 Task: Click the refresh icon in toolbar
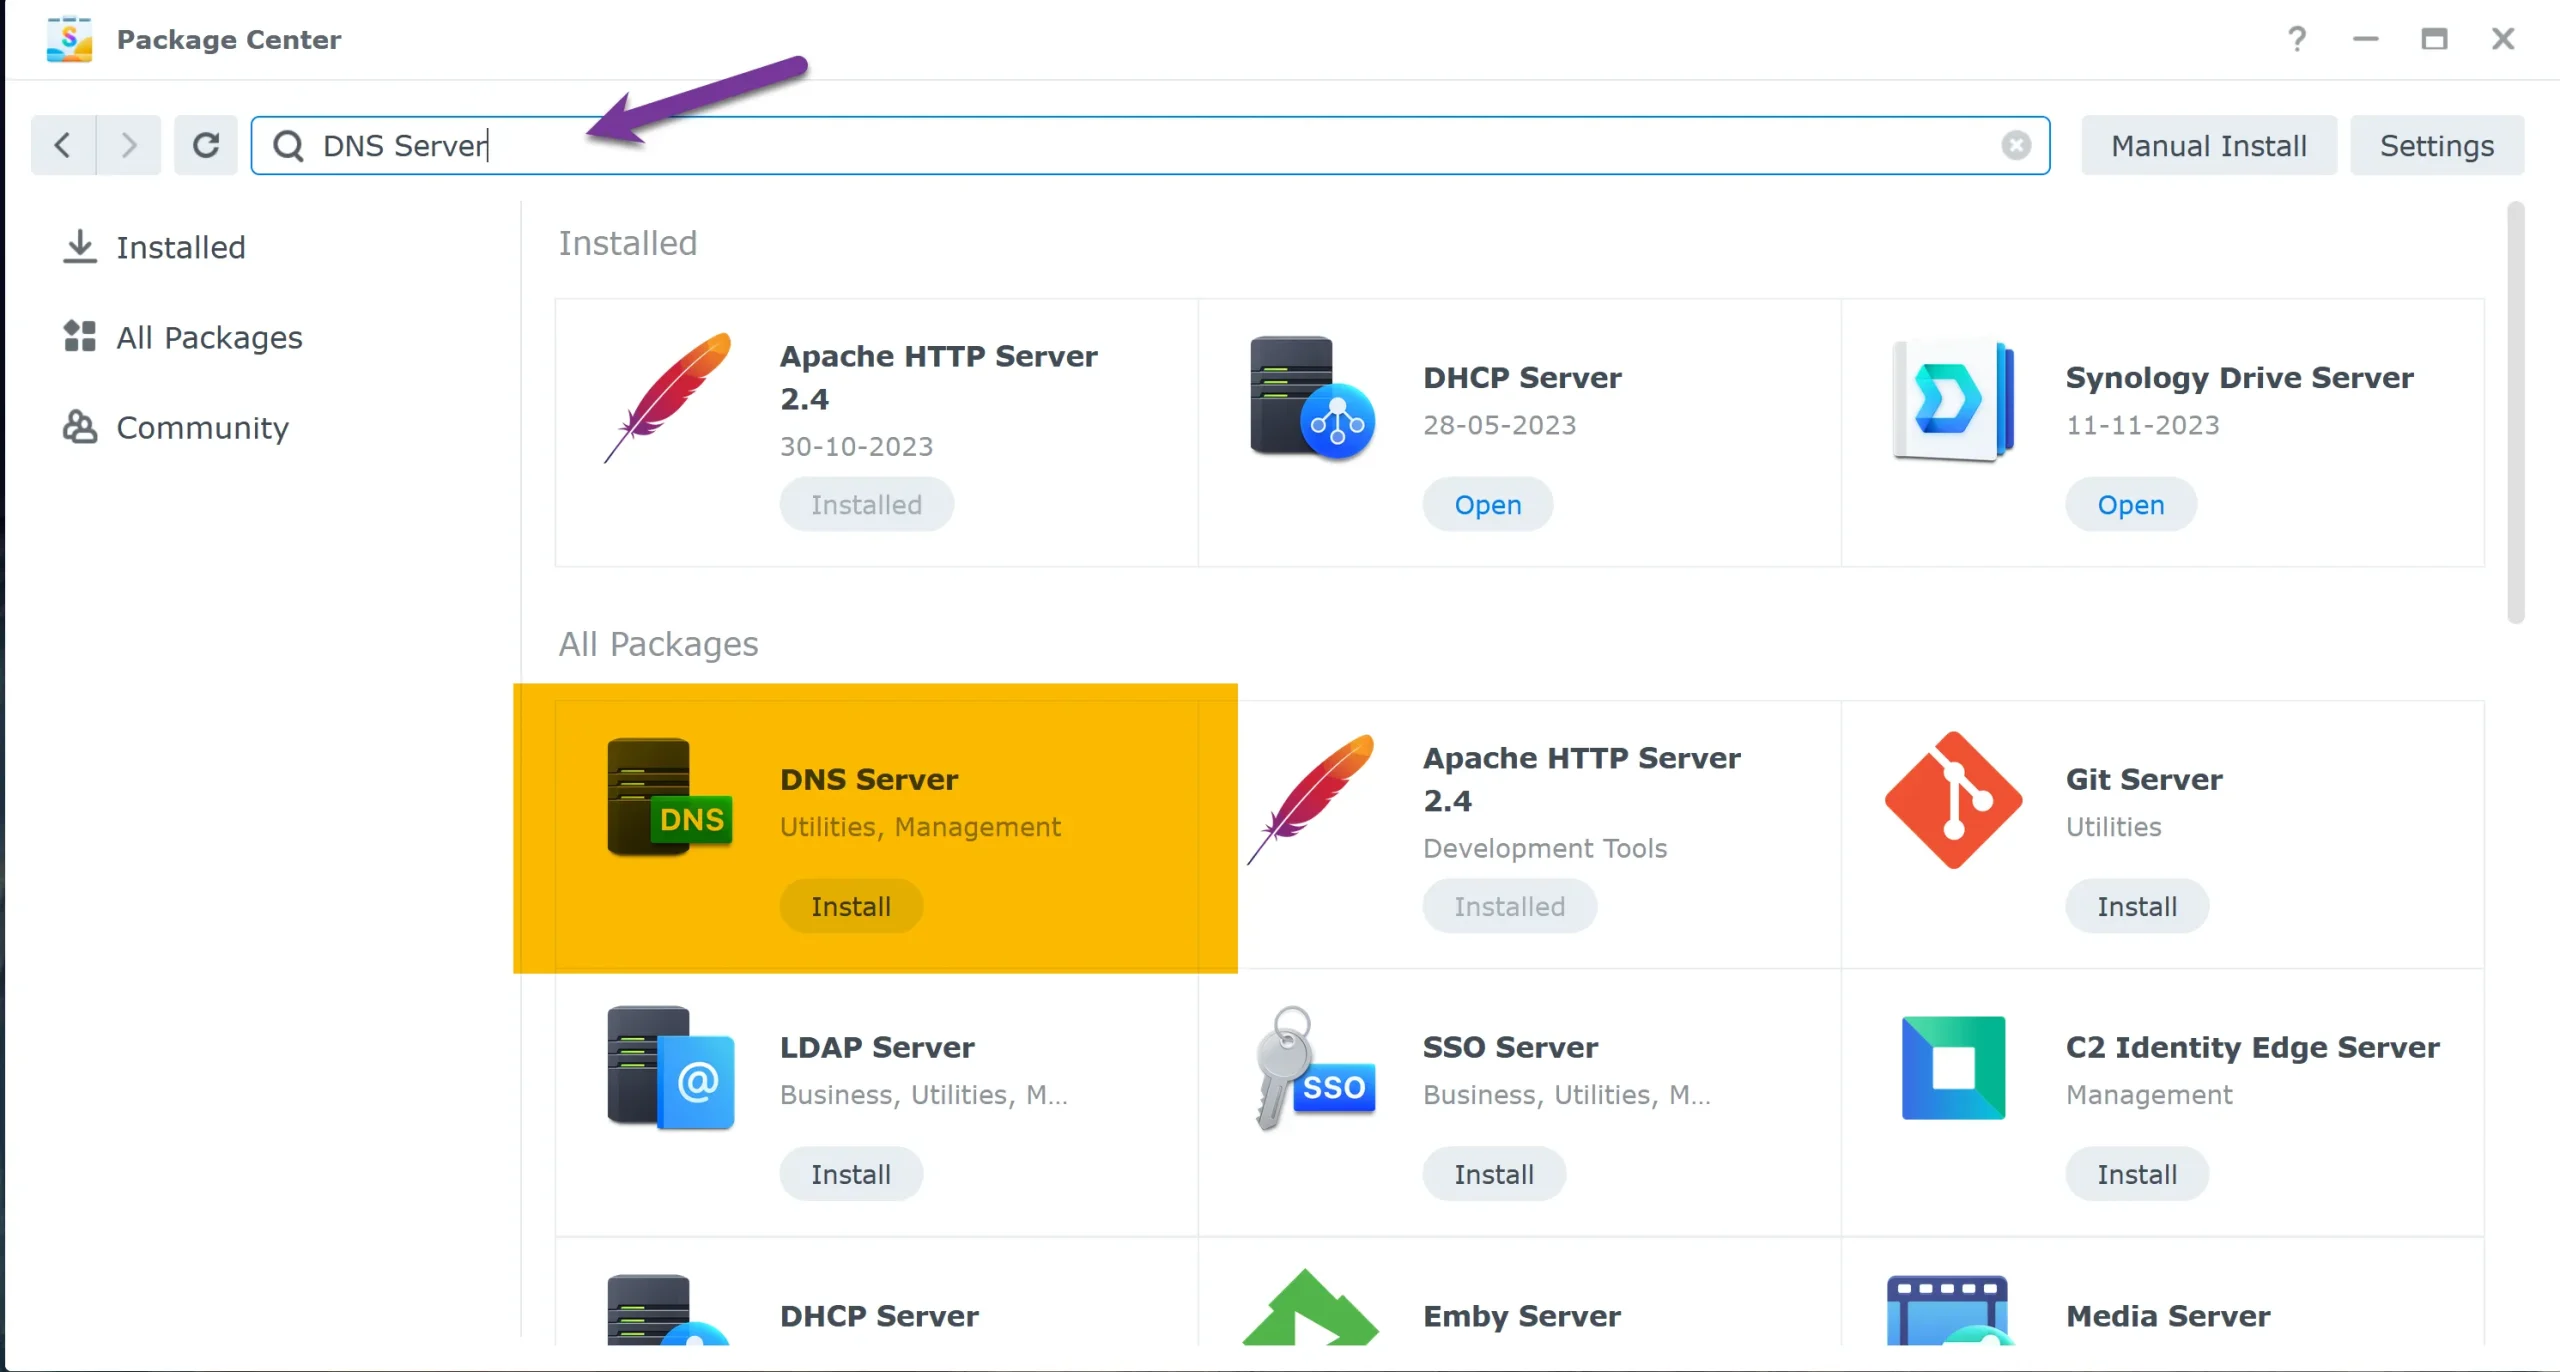point(206,146)
